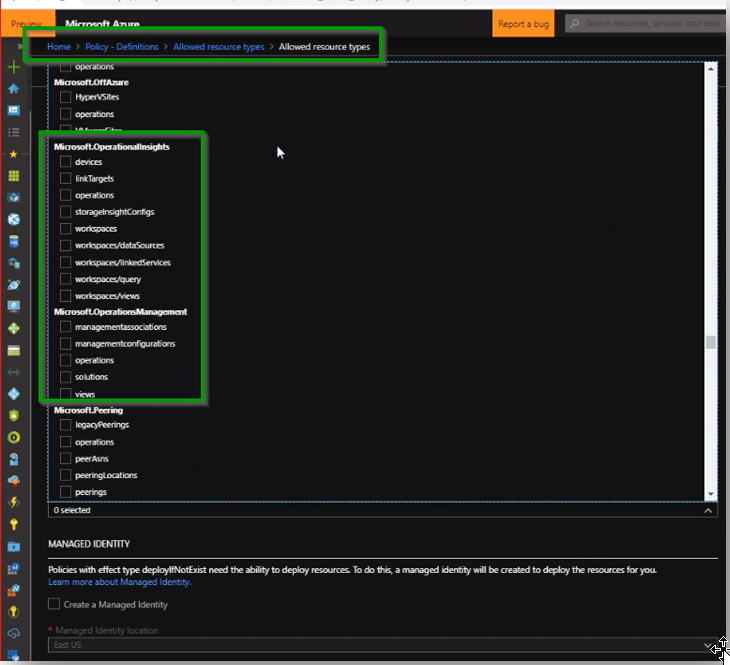Go to Home breadcrumb

coord(59,47)
